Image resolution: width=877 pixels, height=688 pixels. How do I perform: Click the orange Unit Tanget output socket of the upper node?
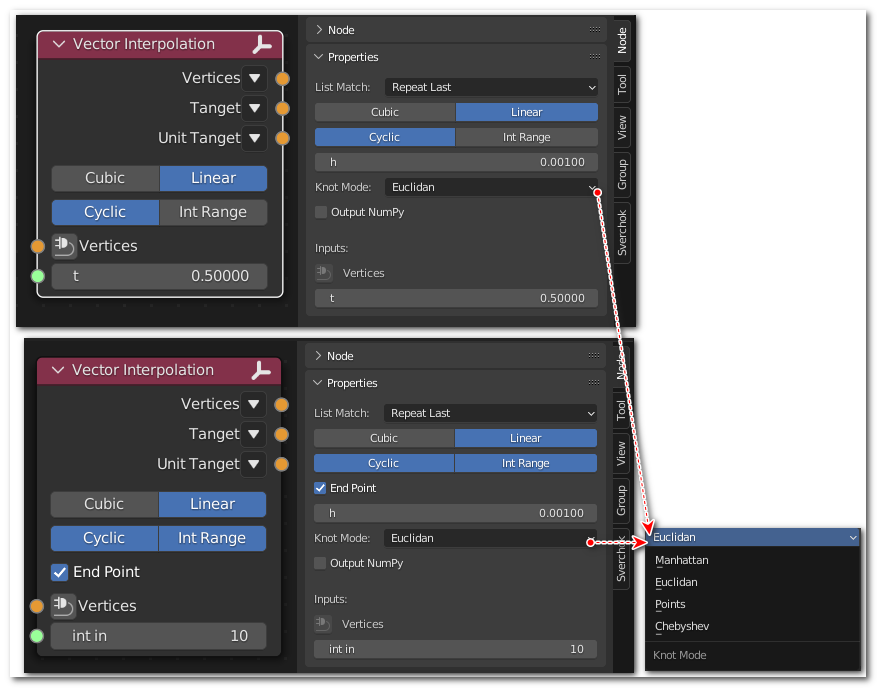coord(282,138)
